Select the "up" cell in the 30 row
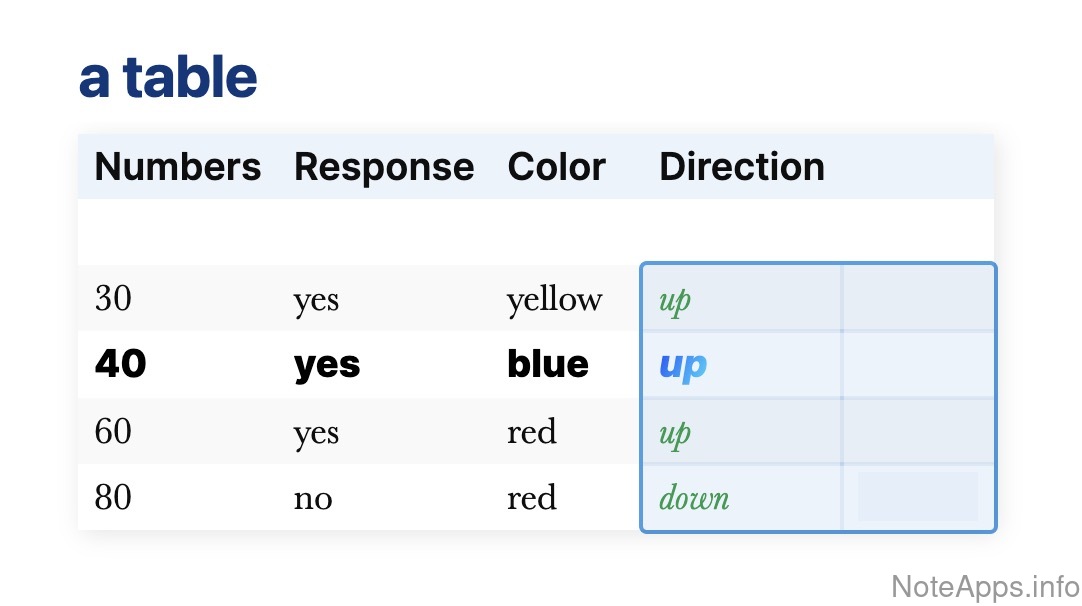Viewport: 1082px width, 606px height. click(675, 299)
